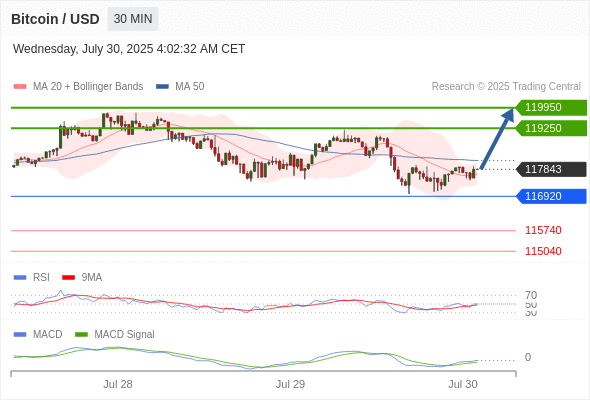This screenshot has width=590, height=400.
Task: Click the 30 MIN timeframe badge
Action: [133, 19]
